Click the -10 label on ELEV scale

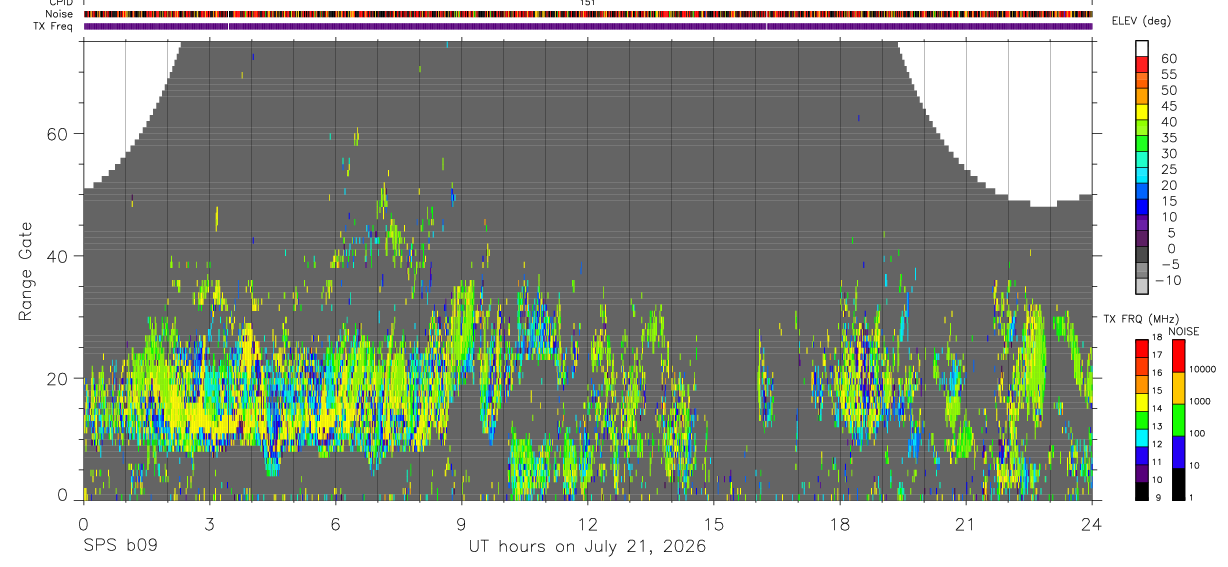pyautogui.click(x=1165, y=281)
